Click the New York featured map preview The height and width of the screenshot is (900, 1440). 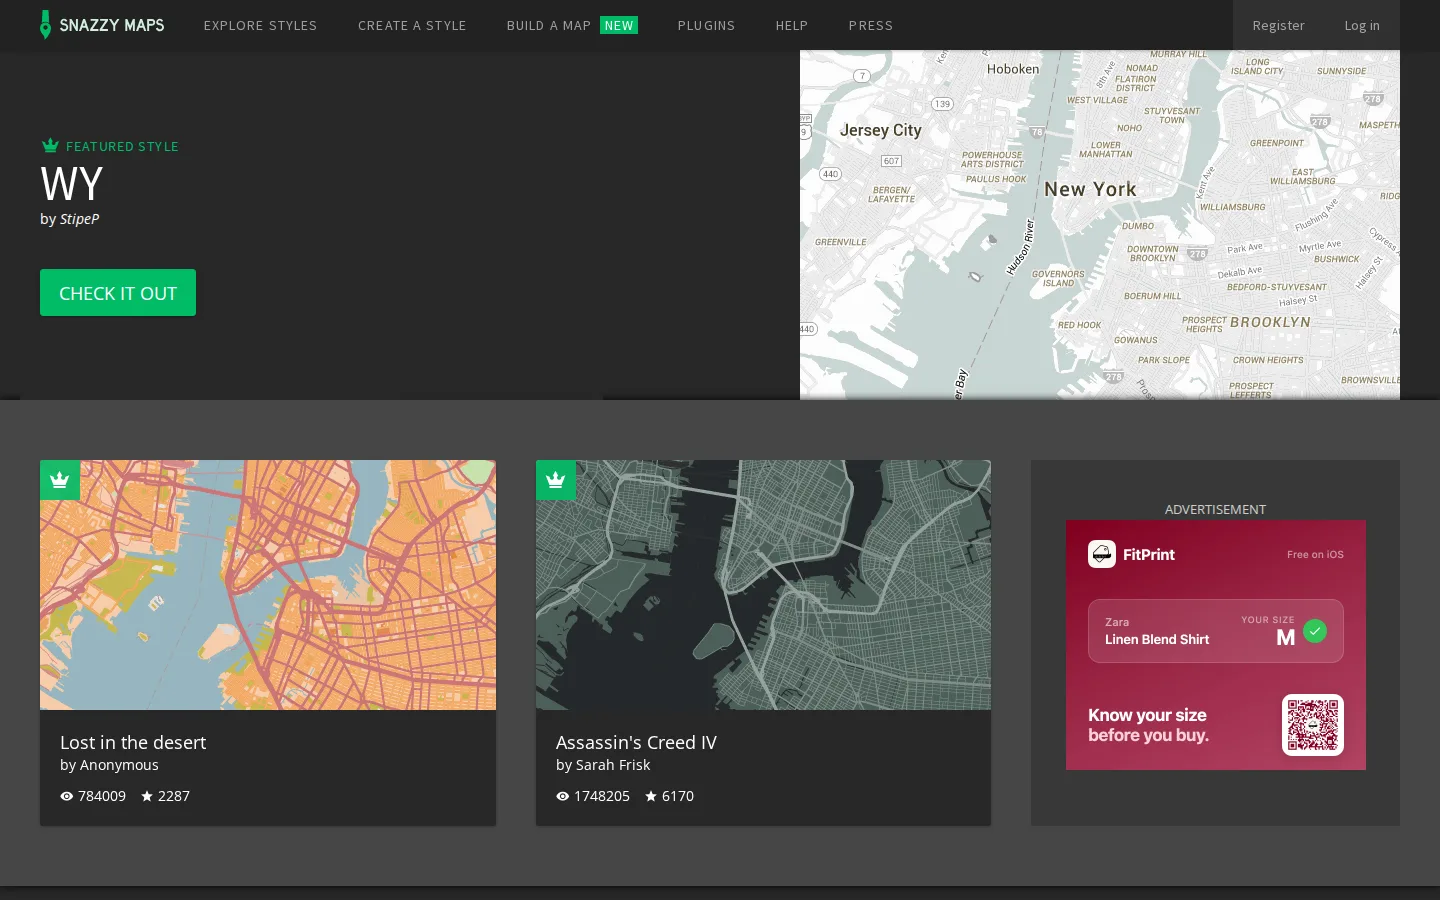(x=1100, y=225)
